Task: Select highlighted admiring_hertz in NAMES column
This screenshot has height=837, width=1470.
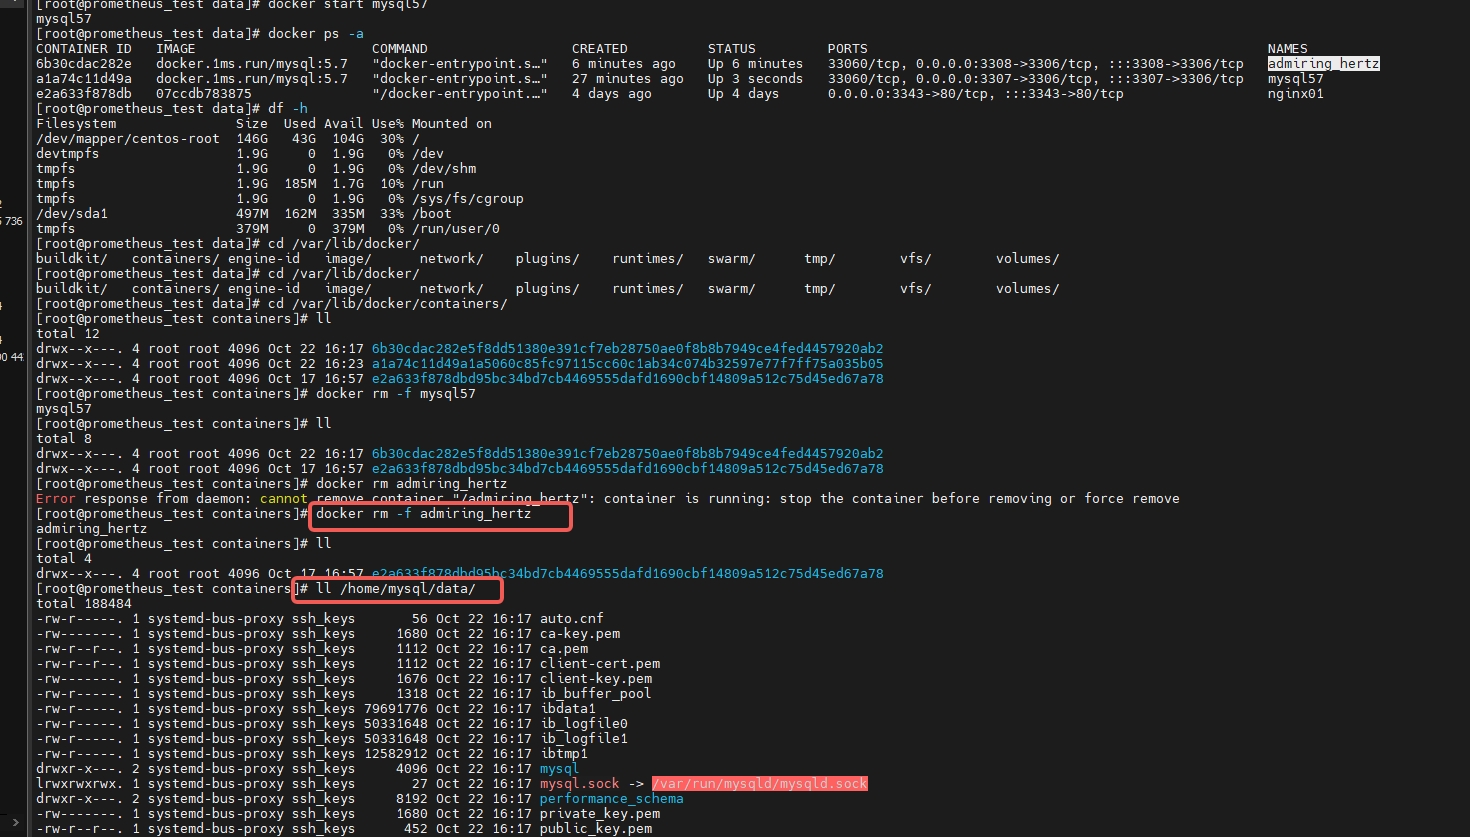Action: [x=1323, y=64]
